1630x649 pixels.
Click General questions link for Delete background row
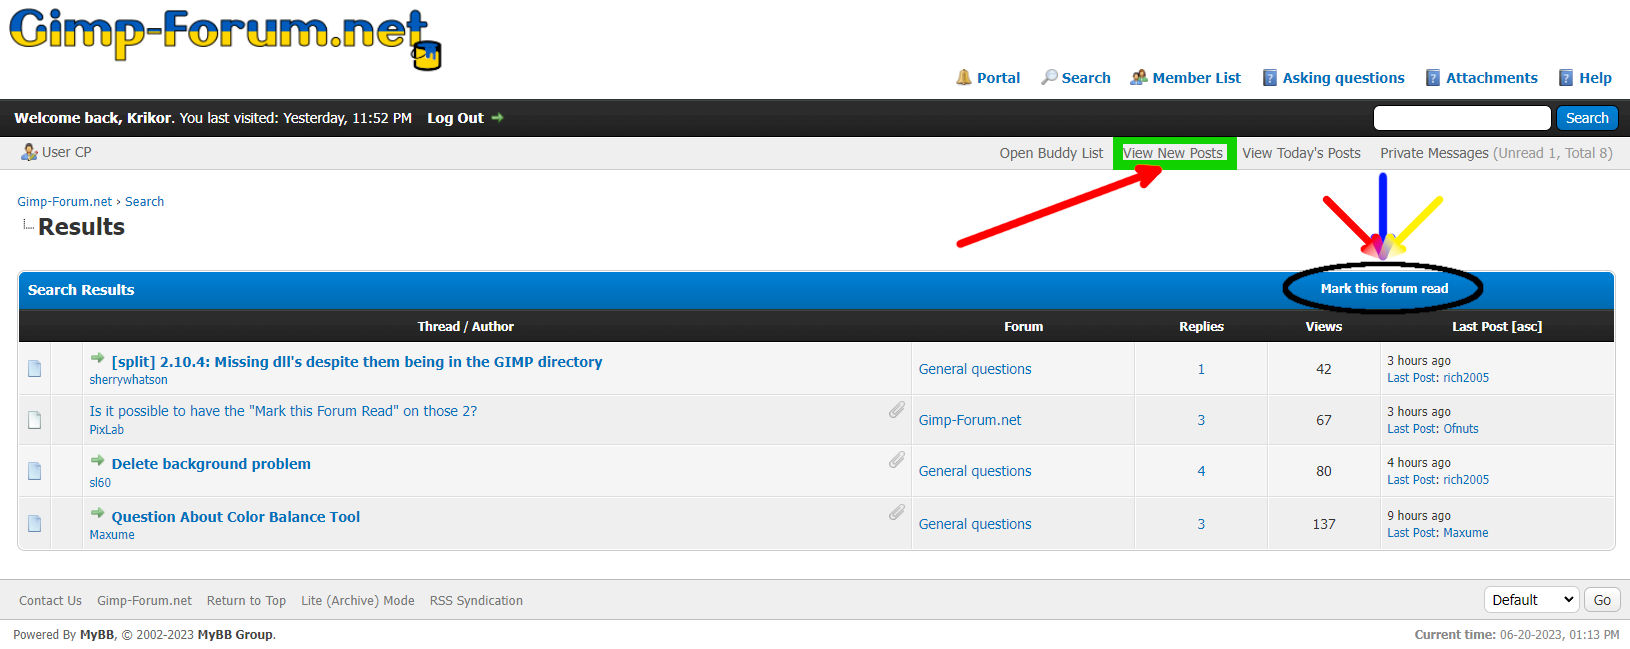coord(975,471)
